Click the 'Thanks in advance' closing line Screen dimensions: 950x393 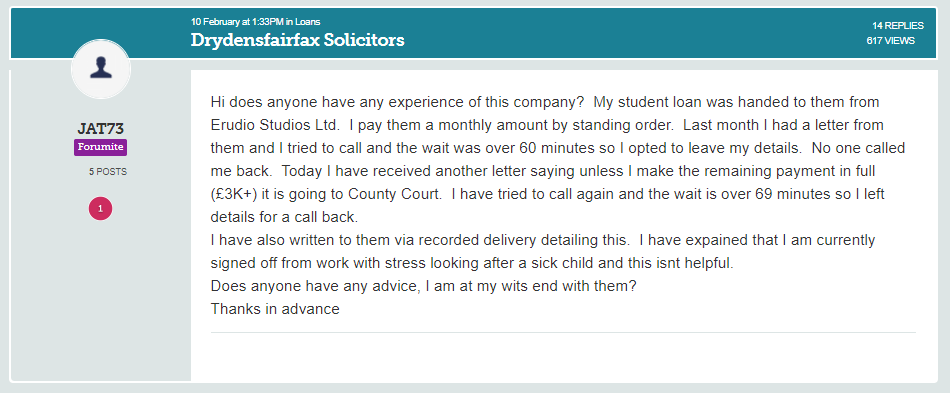(275, 309)
